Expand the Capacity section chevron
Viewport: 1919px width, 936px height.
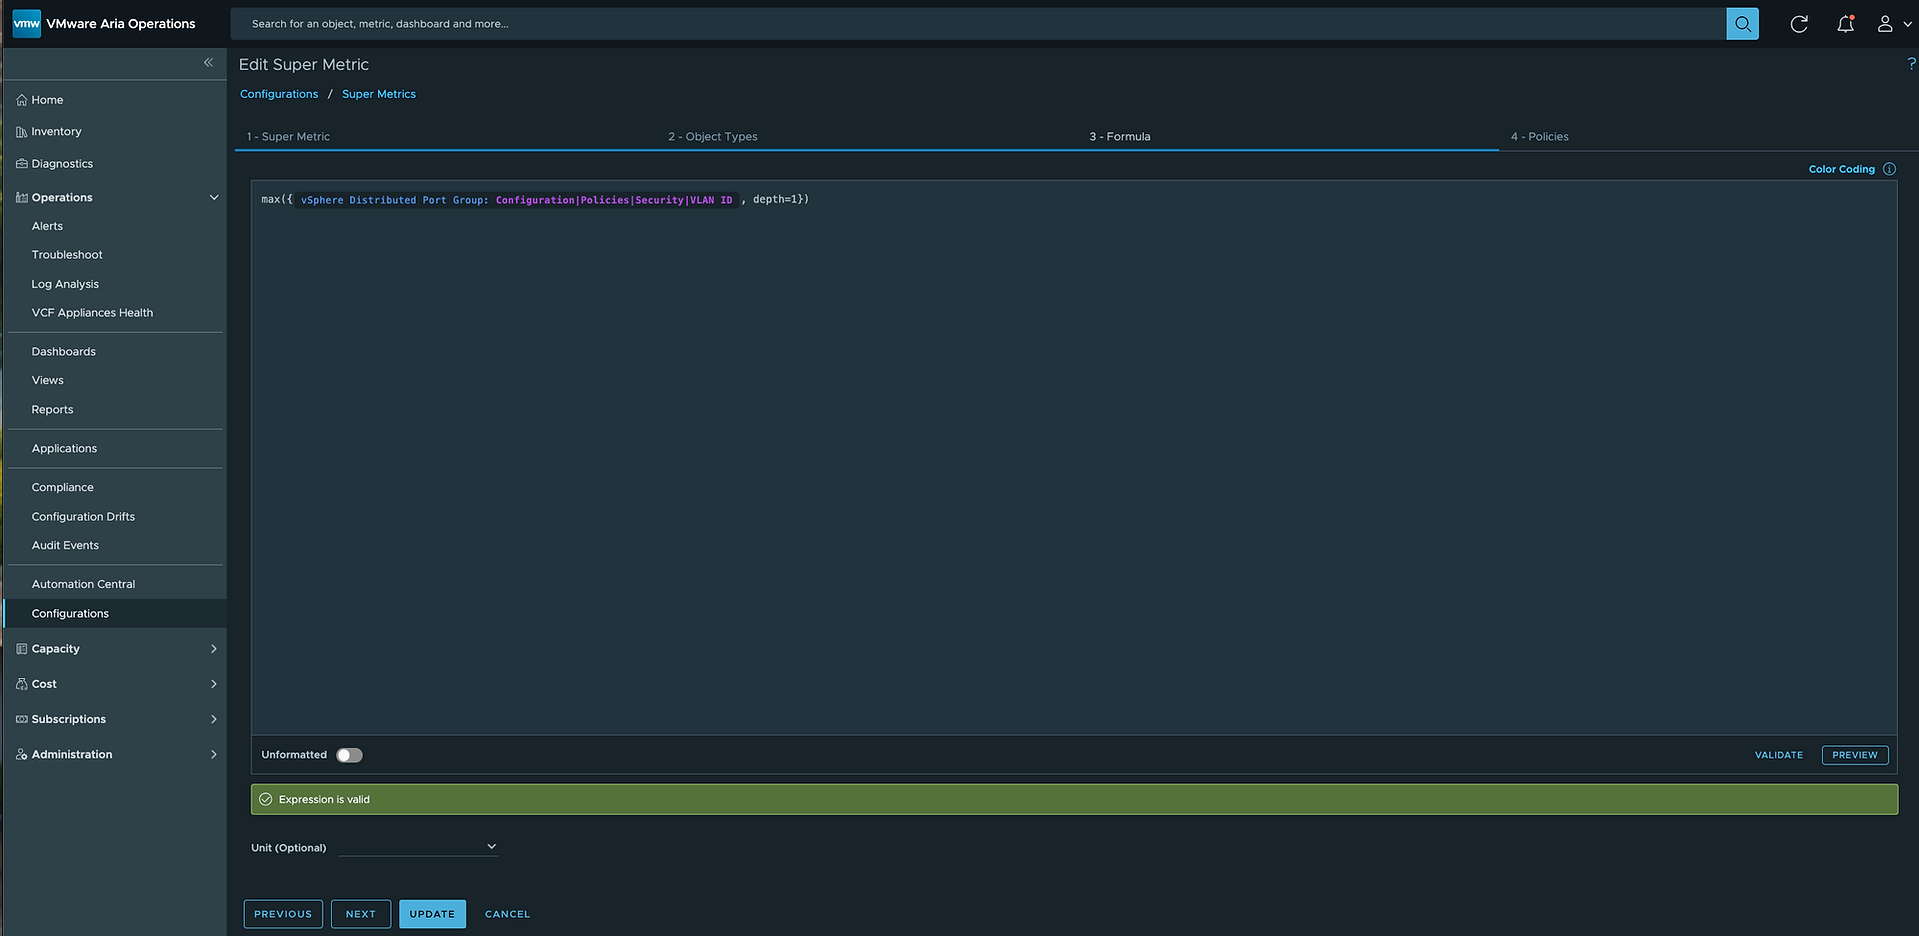[x=213, y=649]
